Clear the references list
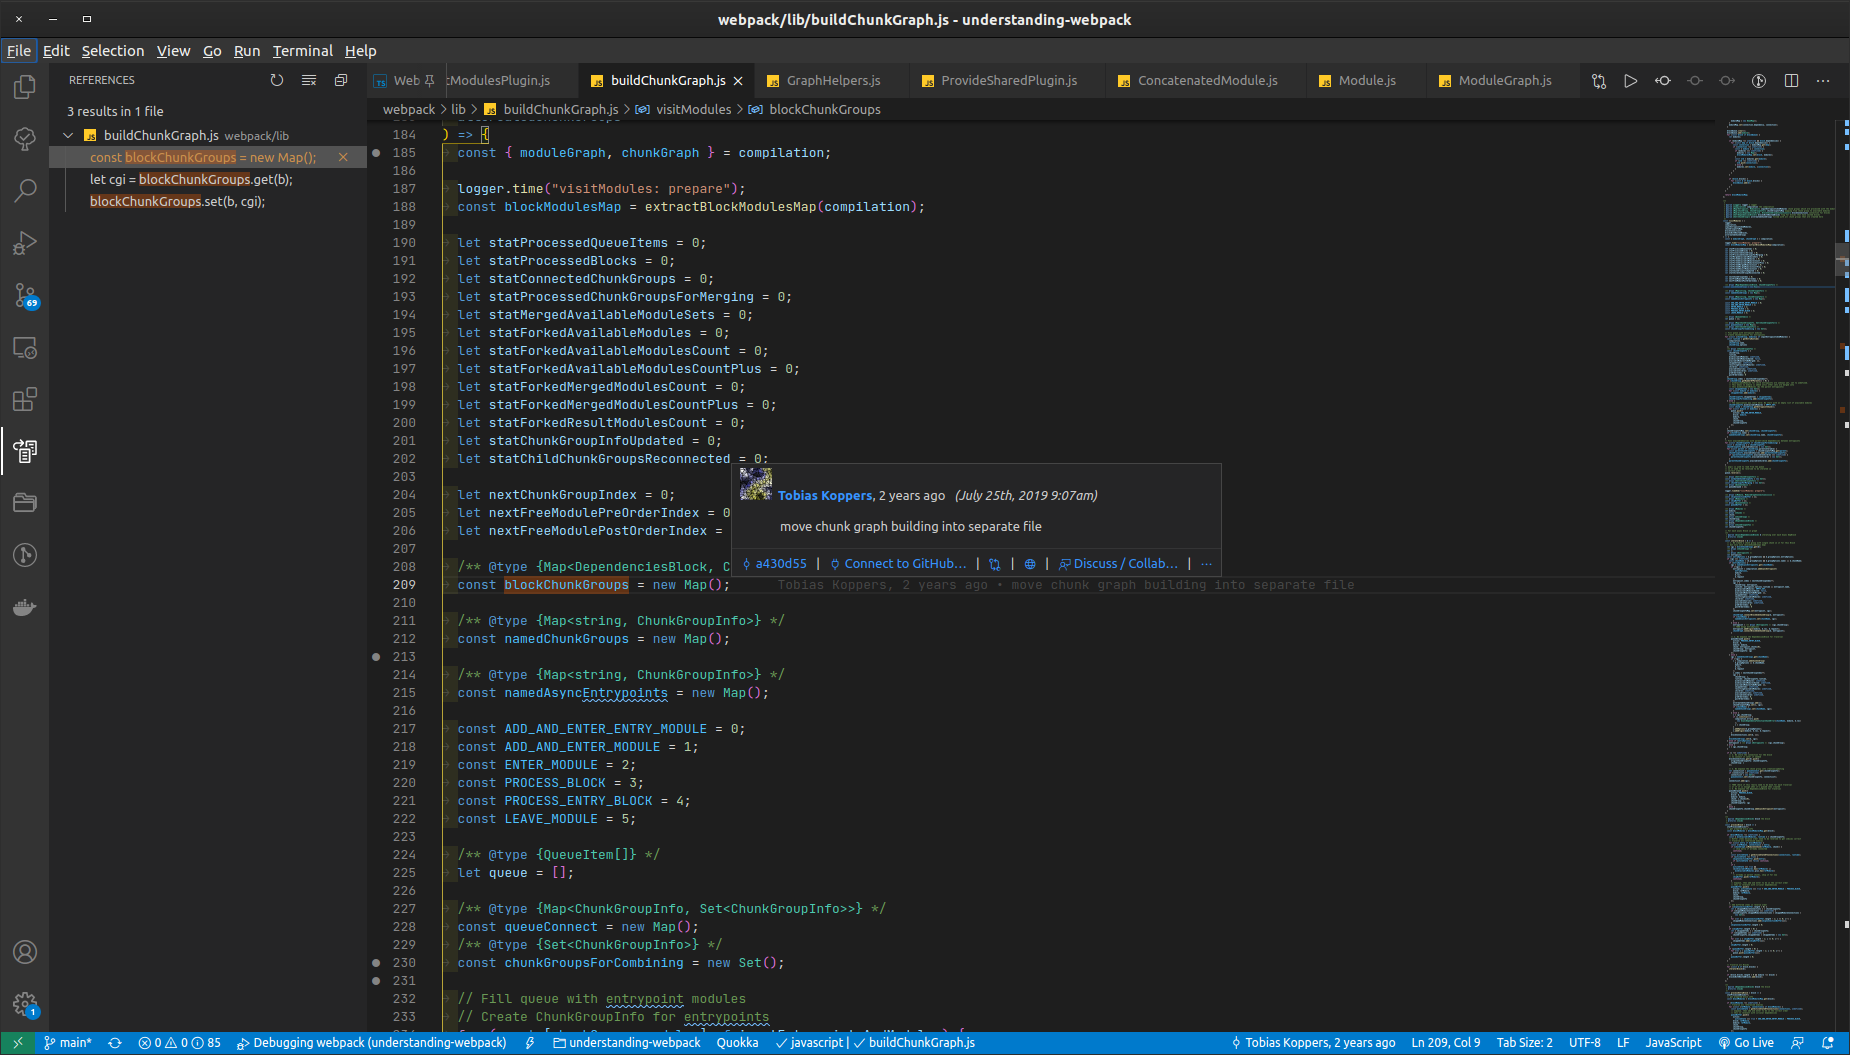Image resolution: width=1850 pixels, height=1055 pixels. pyautogui.click(x=309, y=80)
